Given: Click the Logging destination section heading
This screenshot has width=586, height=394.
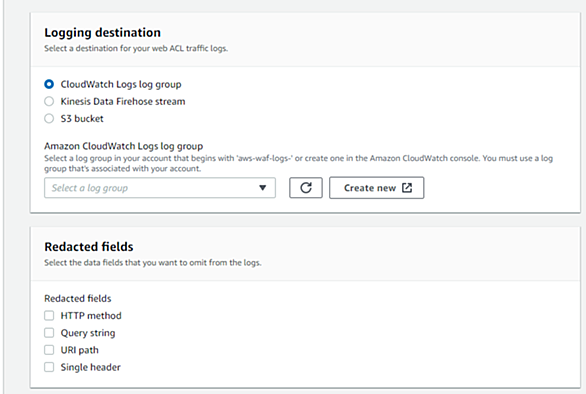Looking at the screenshot, I should click(x=102, y=33).
